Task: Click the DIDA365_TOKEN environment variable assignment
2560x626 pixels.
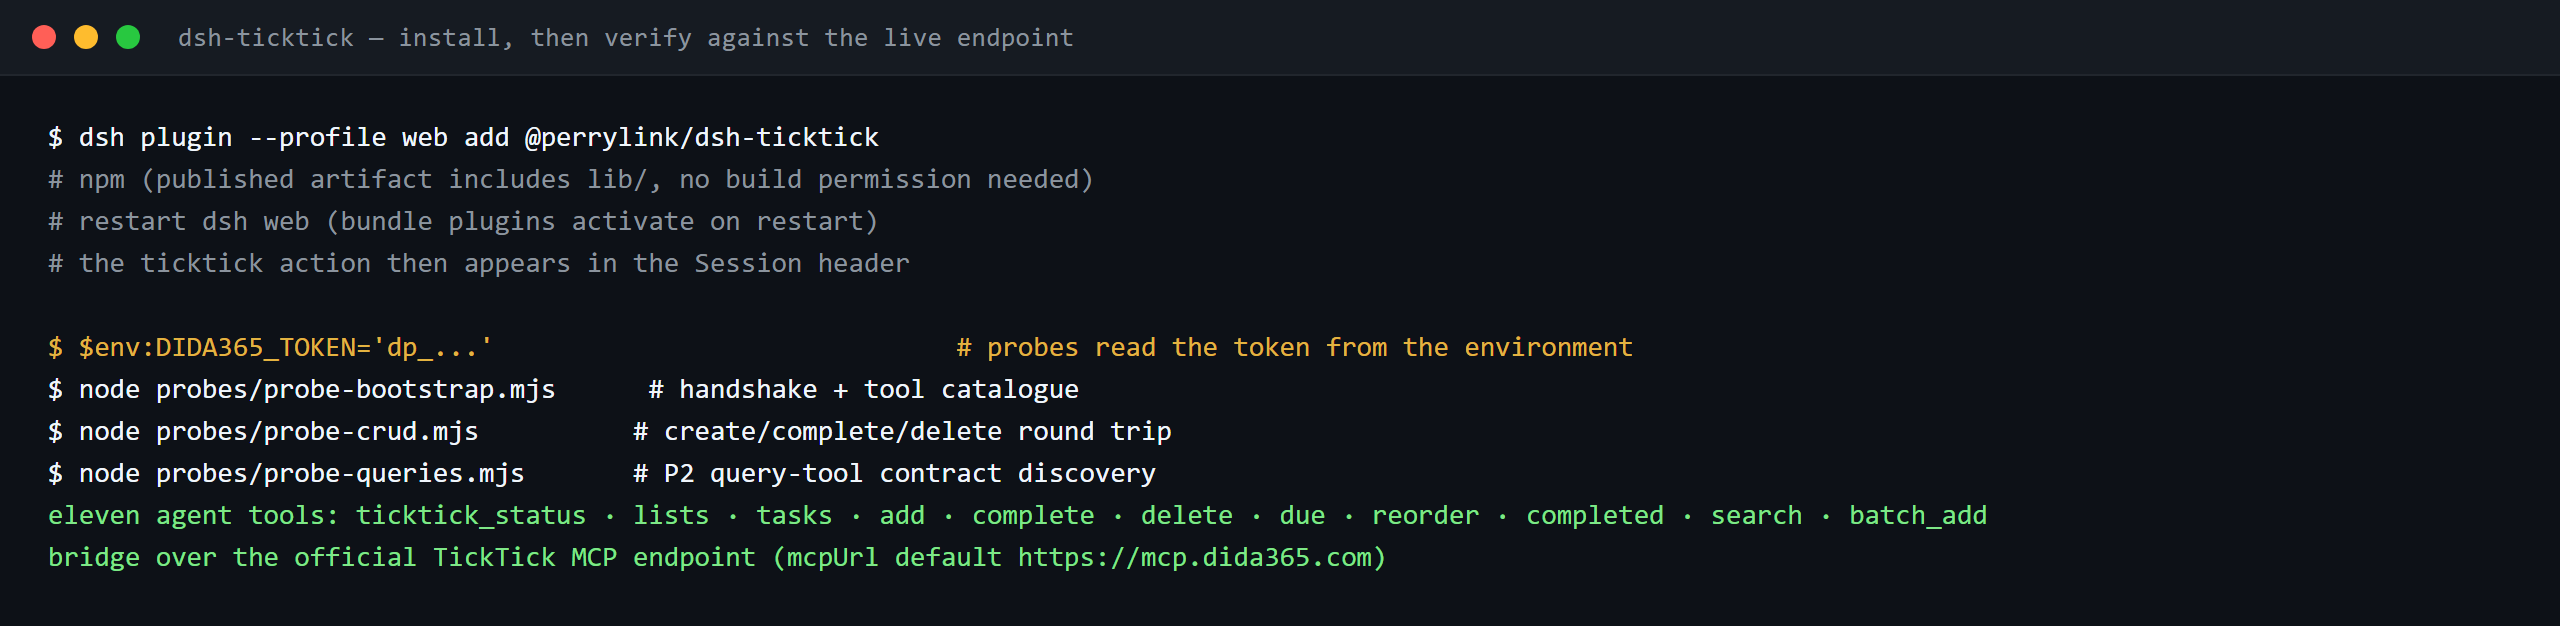Action: (x=285, y=347)
